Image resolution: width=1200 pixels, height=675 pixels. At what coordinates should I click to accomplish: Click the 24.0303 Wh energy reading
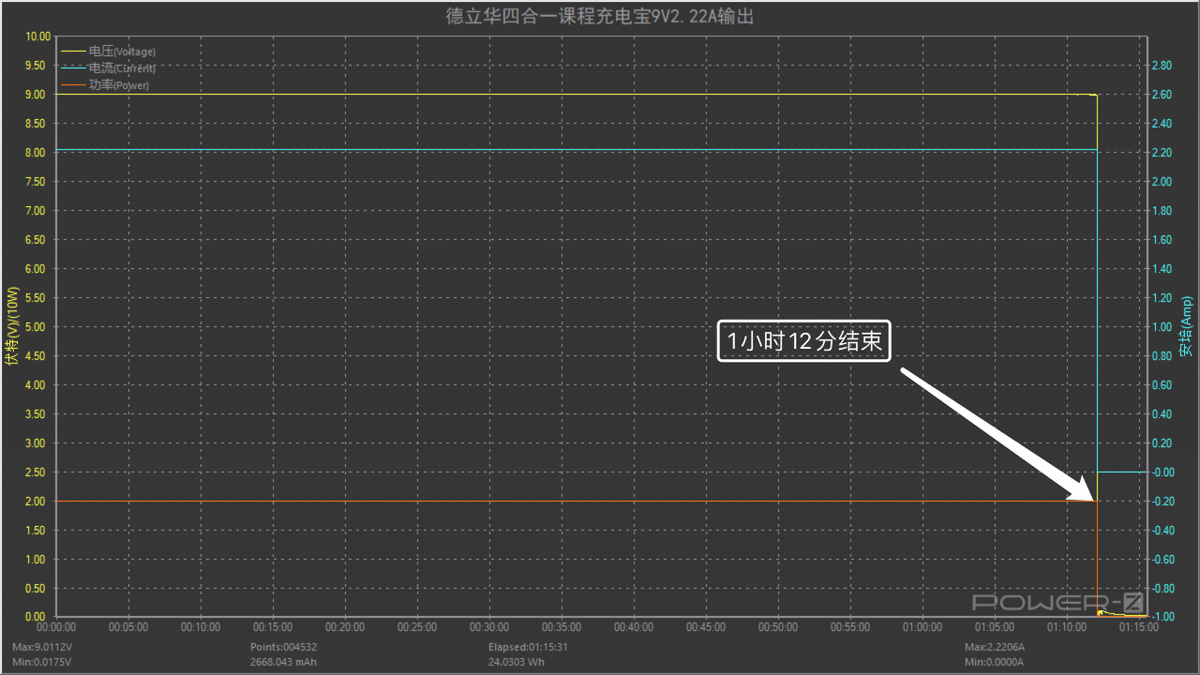click(x=516, y=662)
